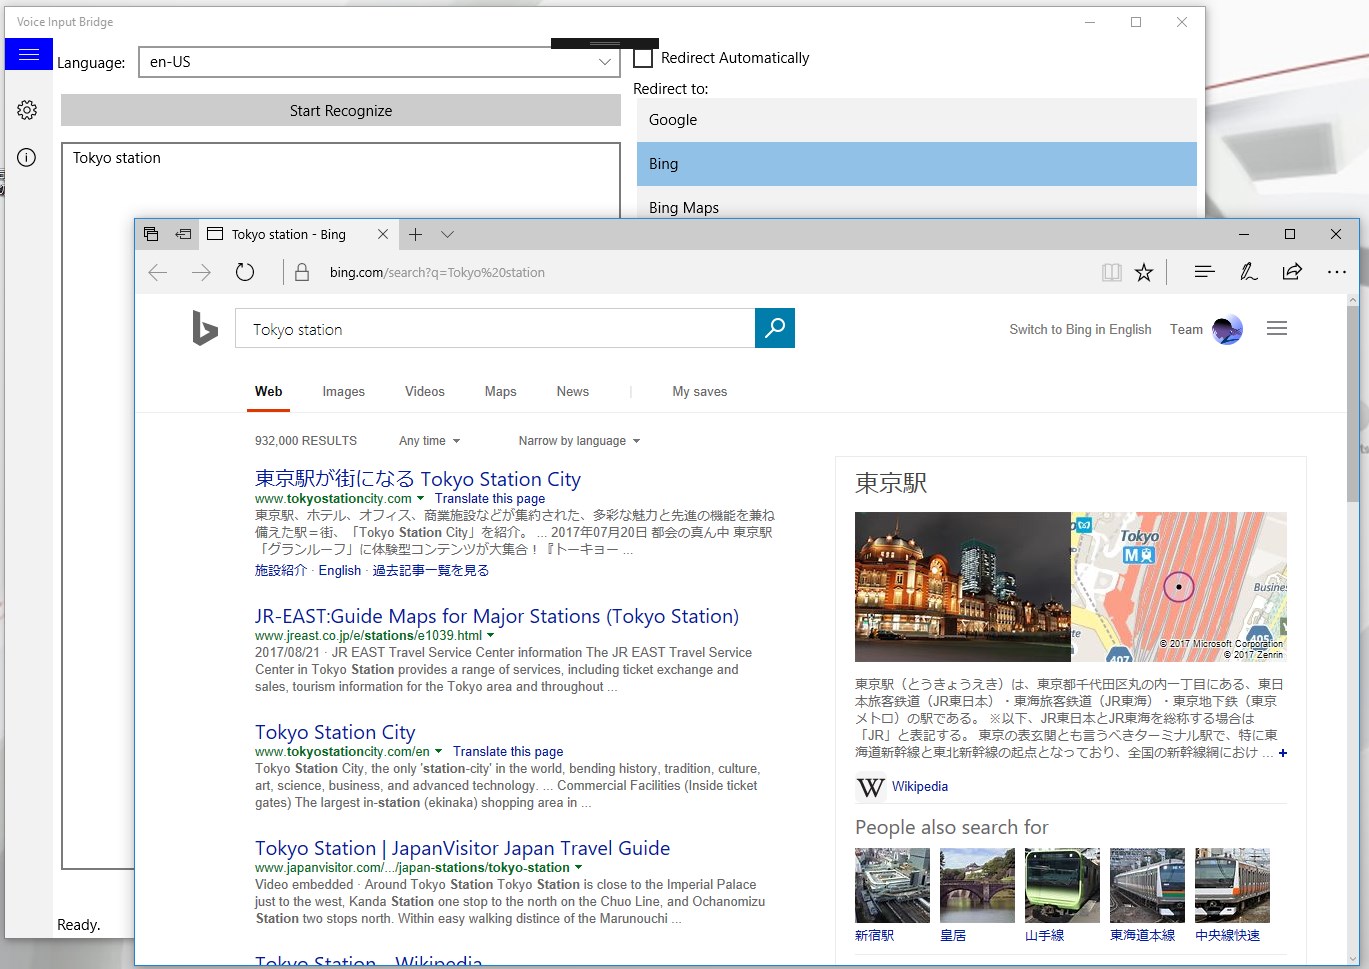Viewport: 1369px width, 969px height.
Task: Expand the 東京駅 description with plus icon
Action: tap(1283, 753)
